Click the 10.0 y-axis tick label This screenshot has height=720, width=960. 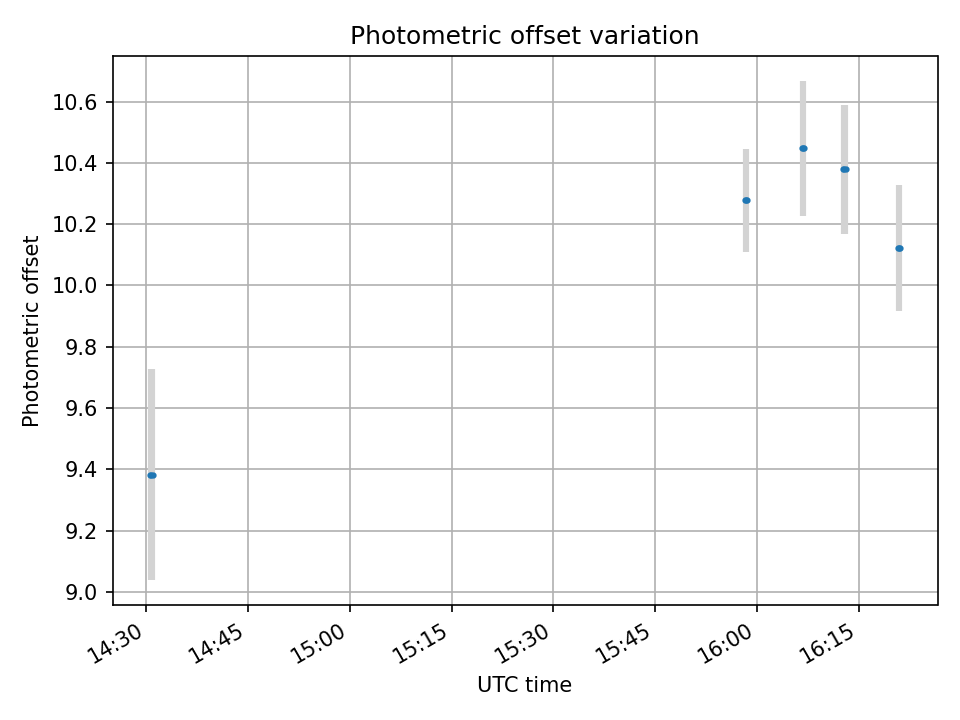(x=75, y=286)
